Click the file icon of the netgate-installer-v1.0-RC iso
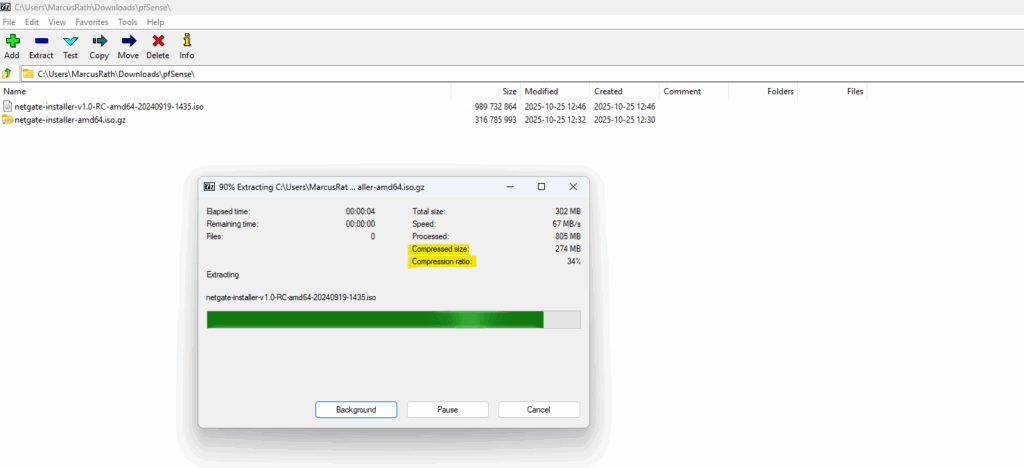 point(7,106)
